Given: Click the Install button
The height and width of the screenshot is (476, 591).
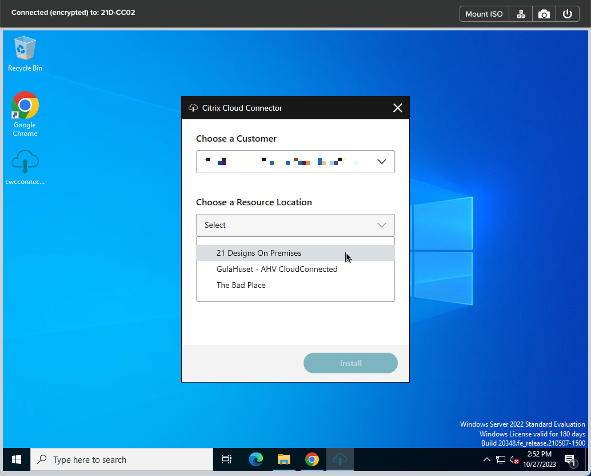Looking at the screenshot, I should point(351,363).
